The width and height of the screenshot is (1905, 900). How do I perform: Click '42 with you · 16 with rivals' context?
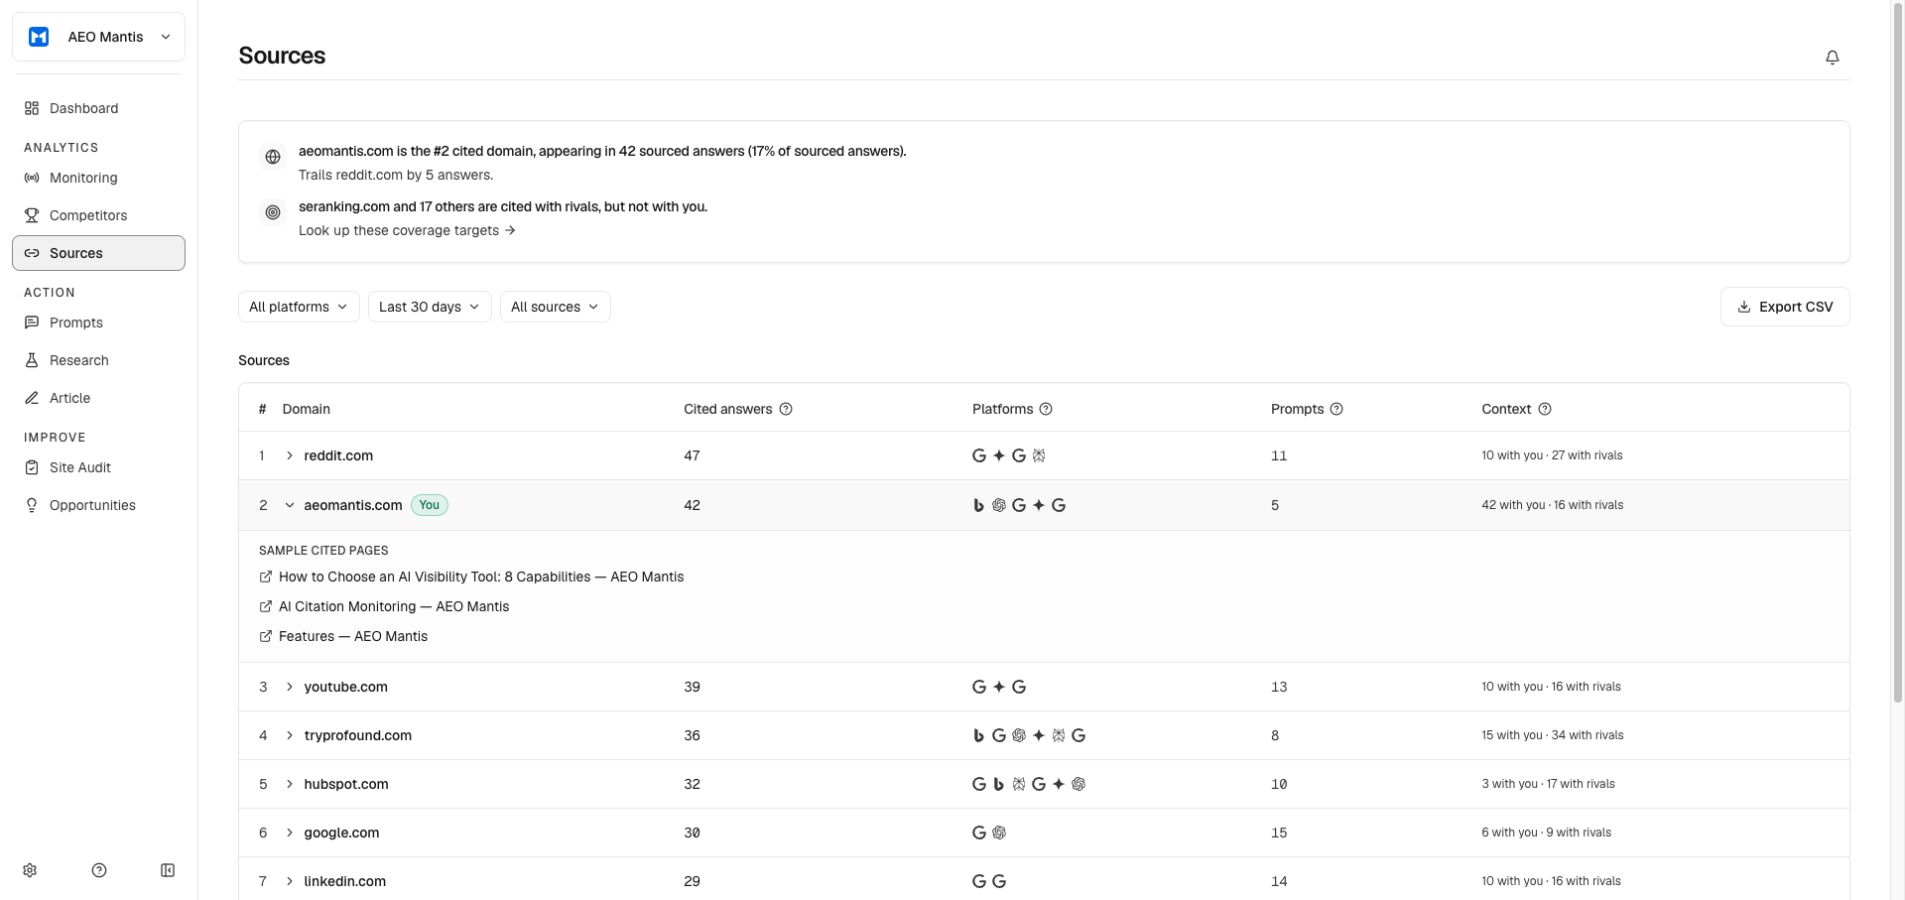pos(1552,505)
